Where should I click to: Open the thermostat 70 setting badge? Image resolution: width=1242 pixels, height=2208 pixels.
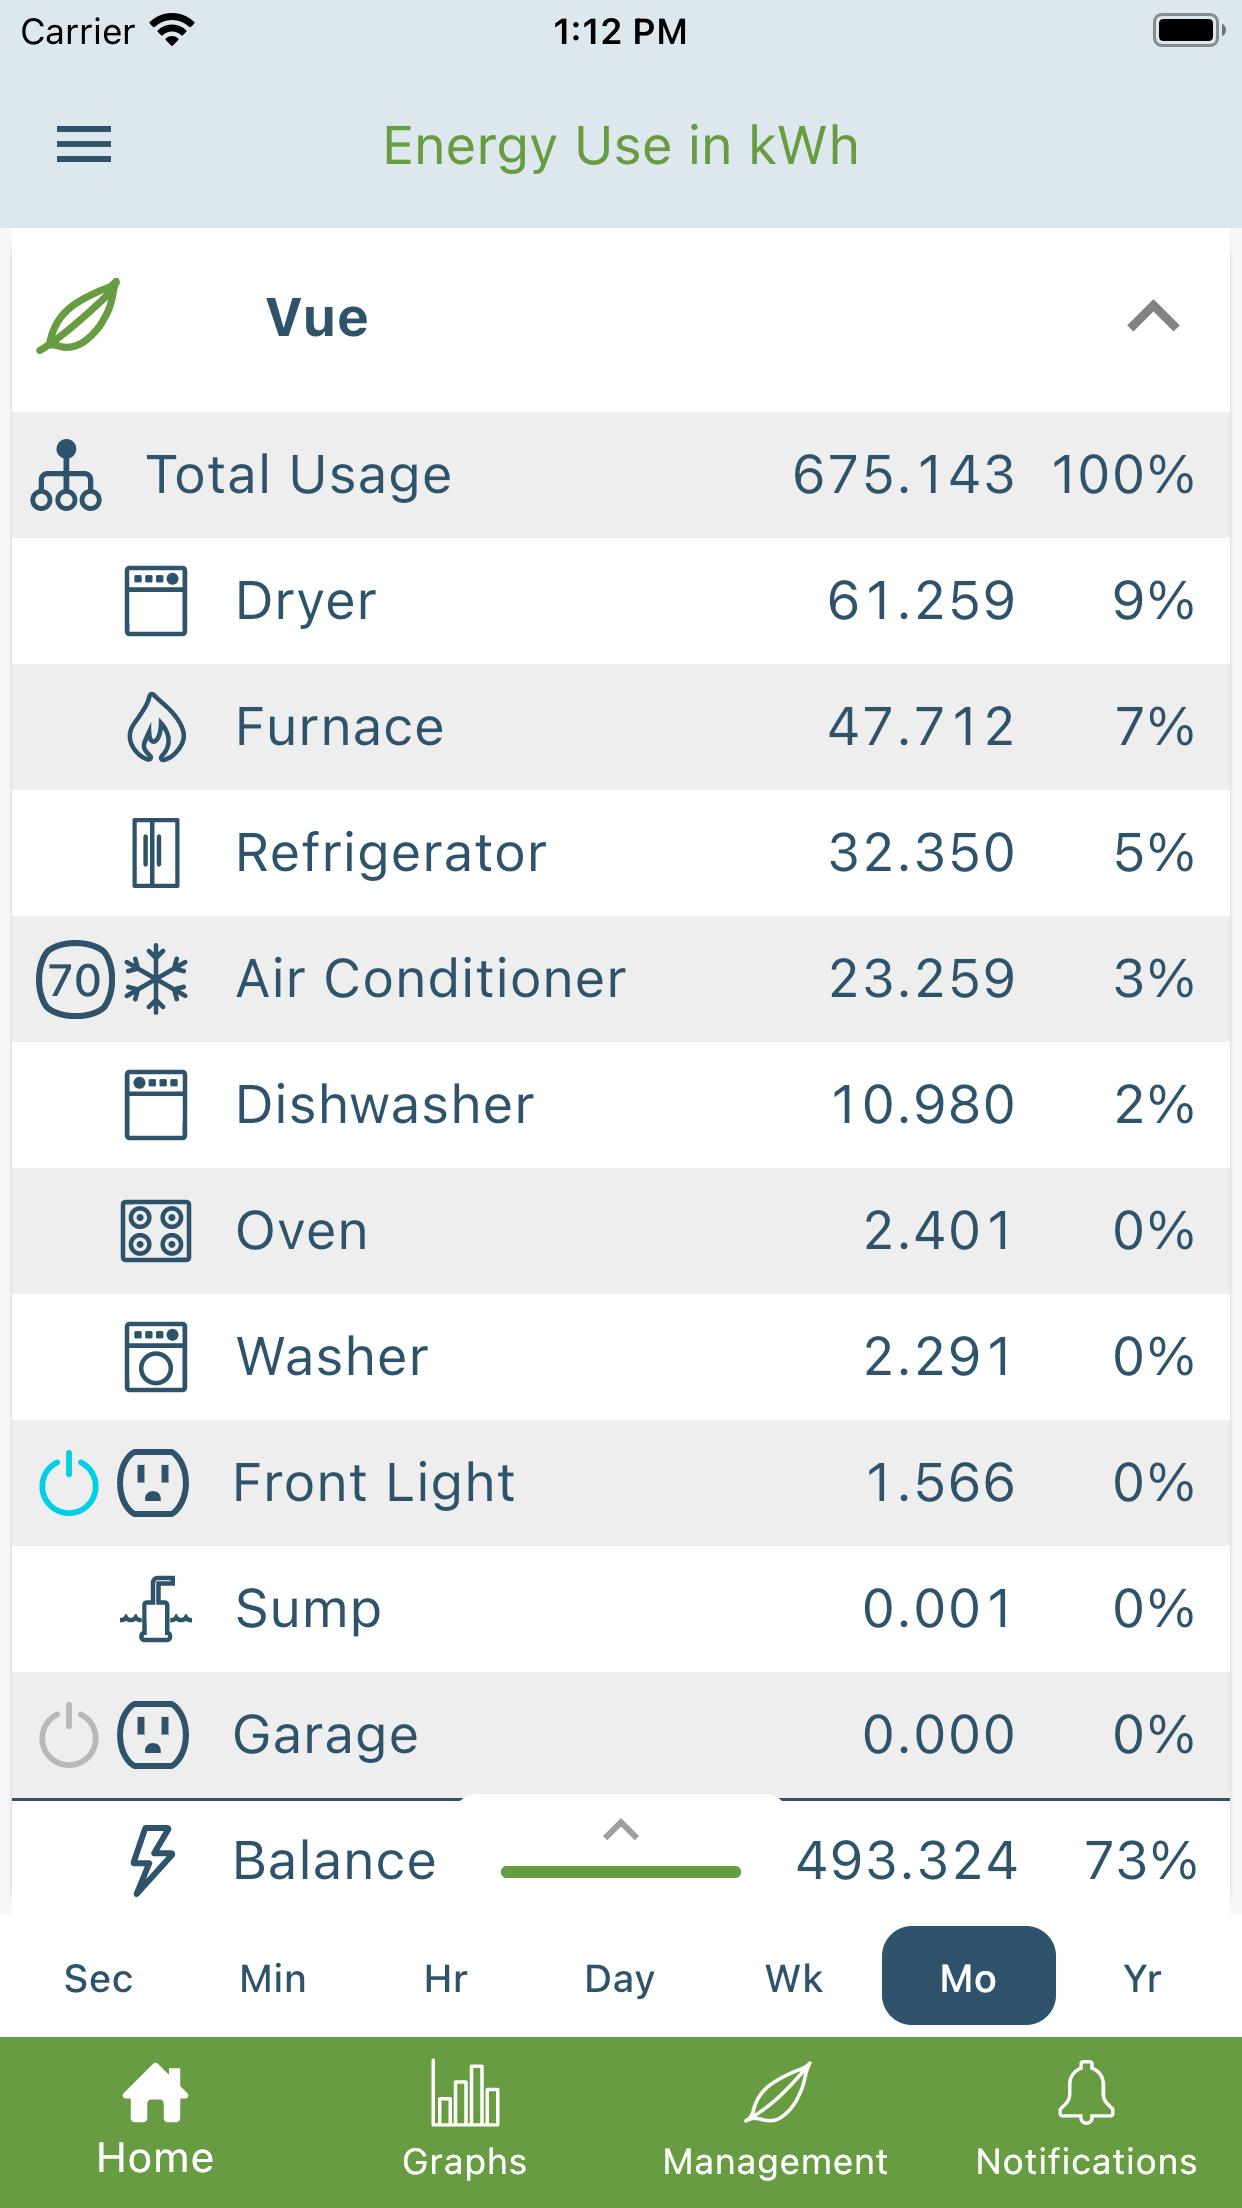(74, 979)
